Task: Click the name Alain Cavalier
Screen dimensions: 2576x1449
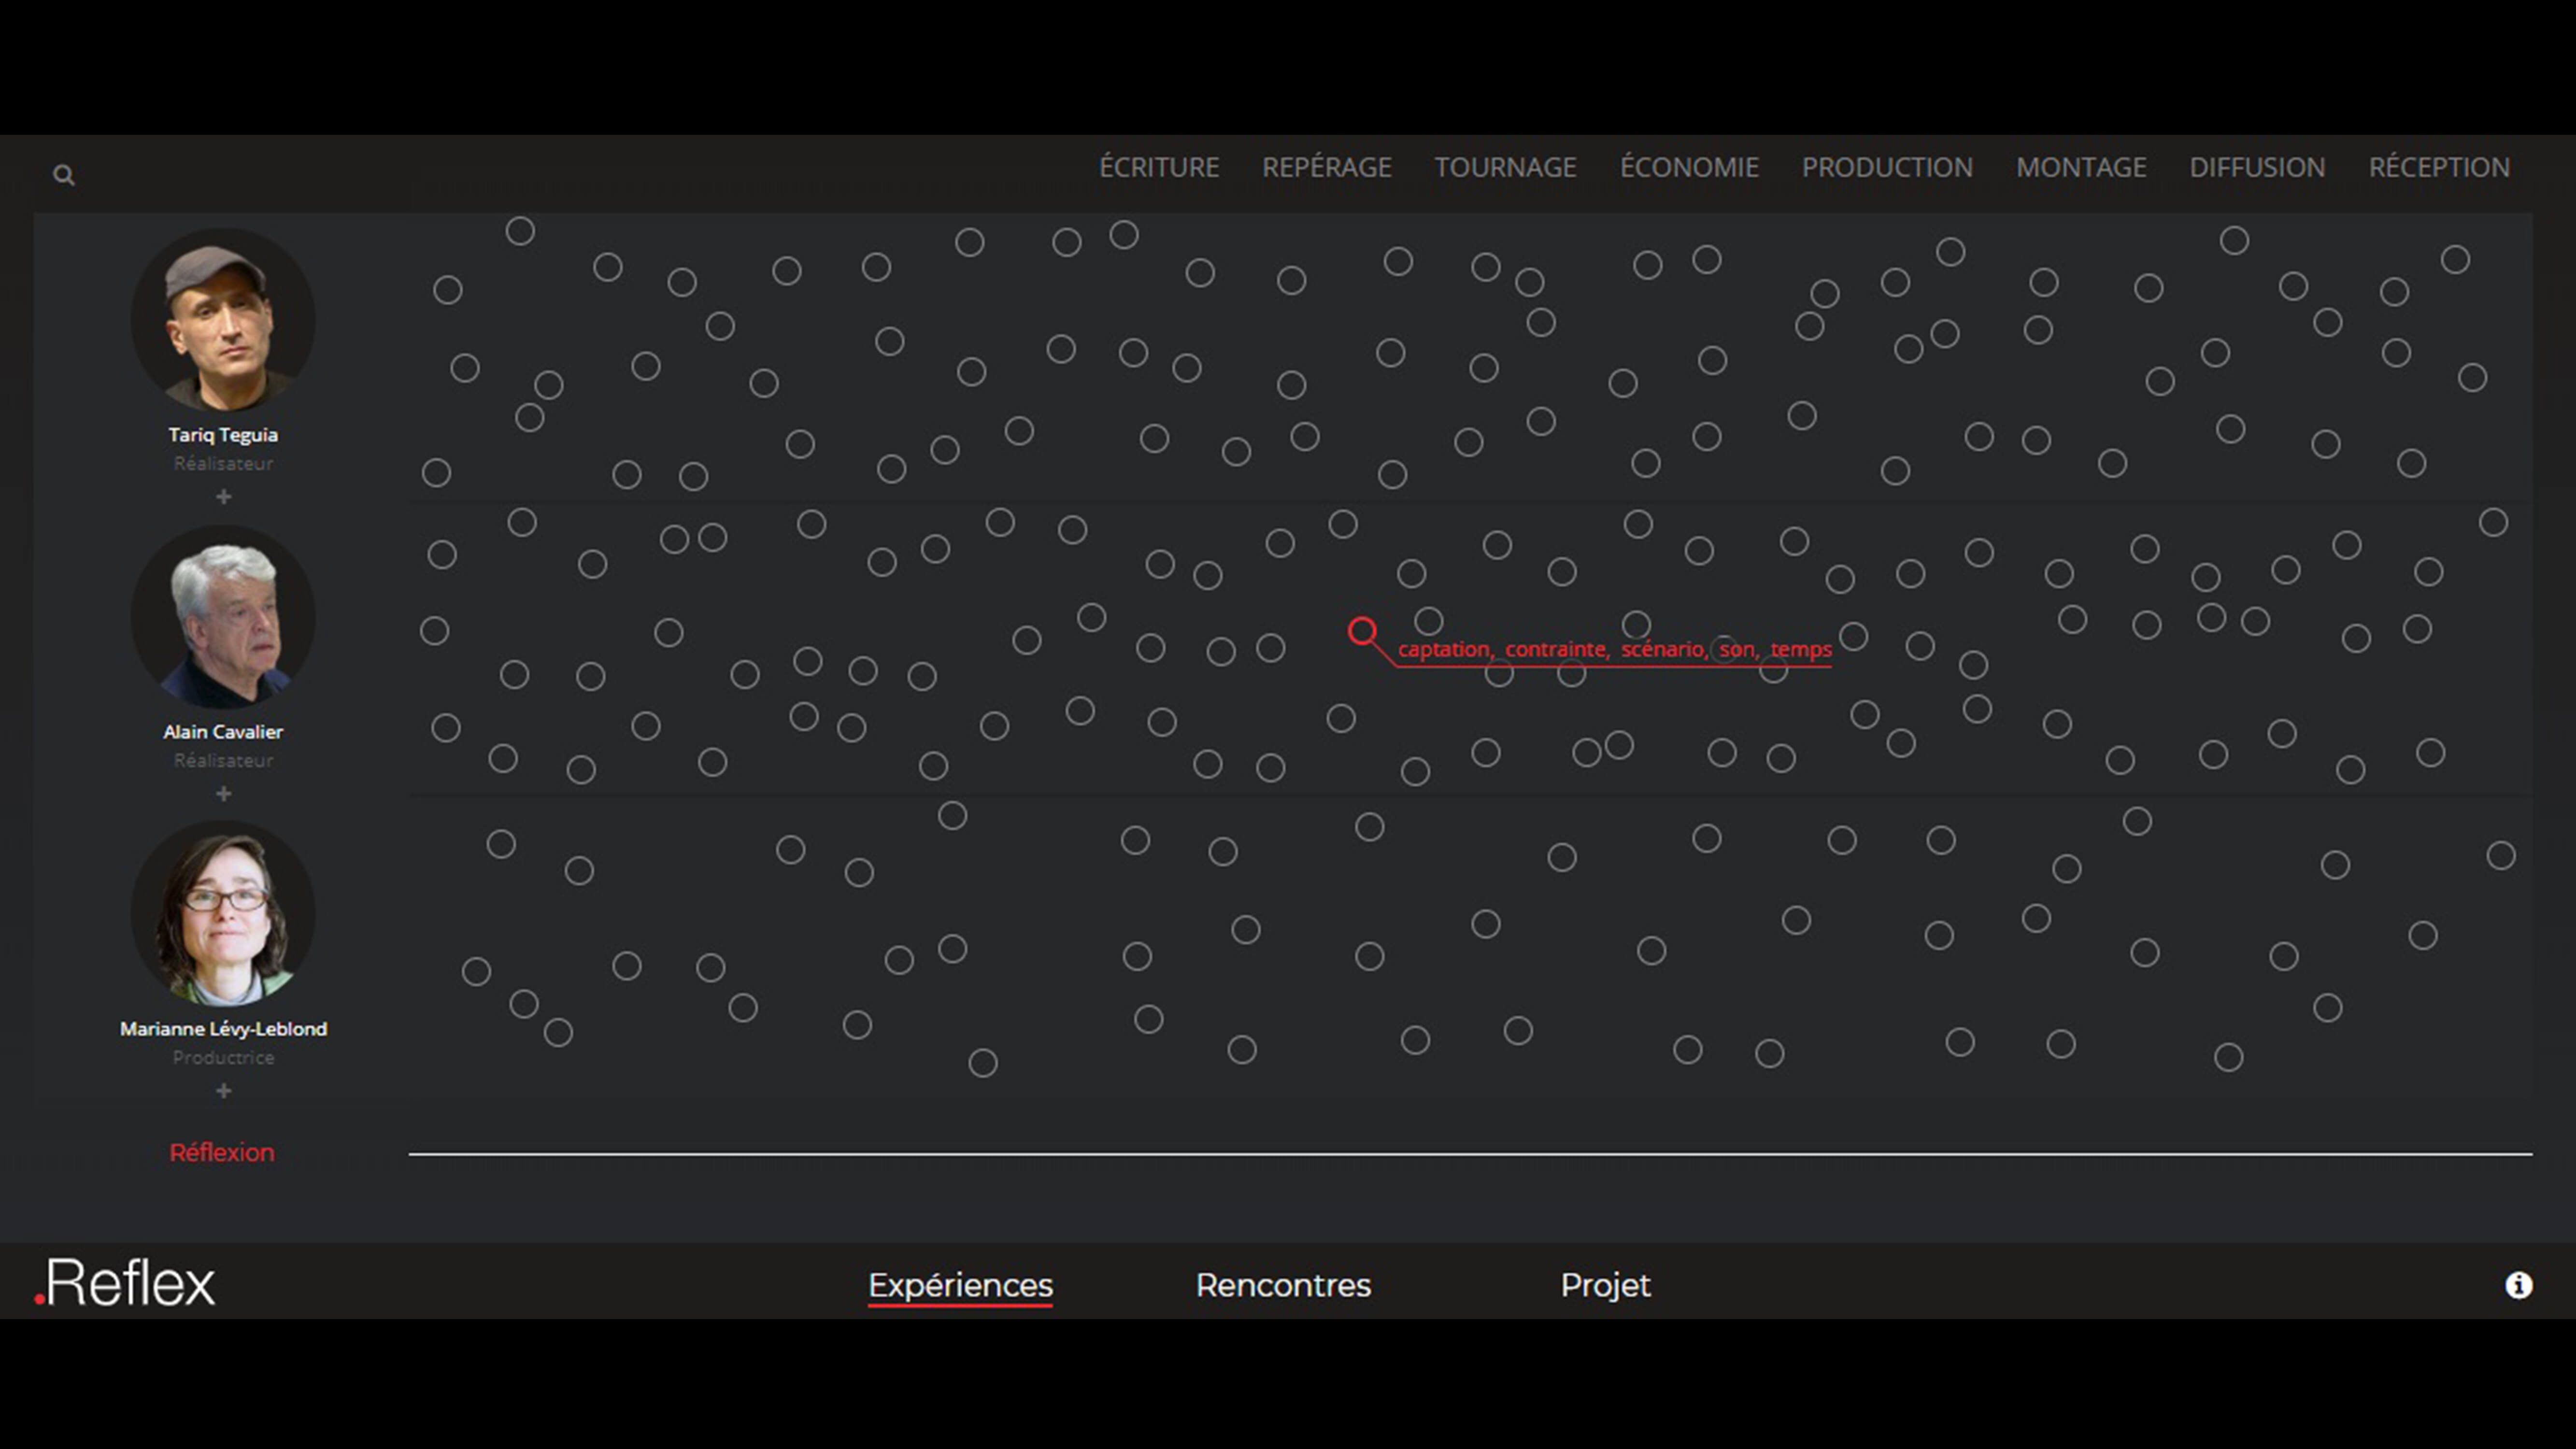Action: tap(223, 732)
